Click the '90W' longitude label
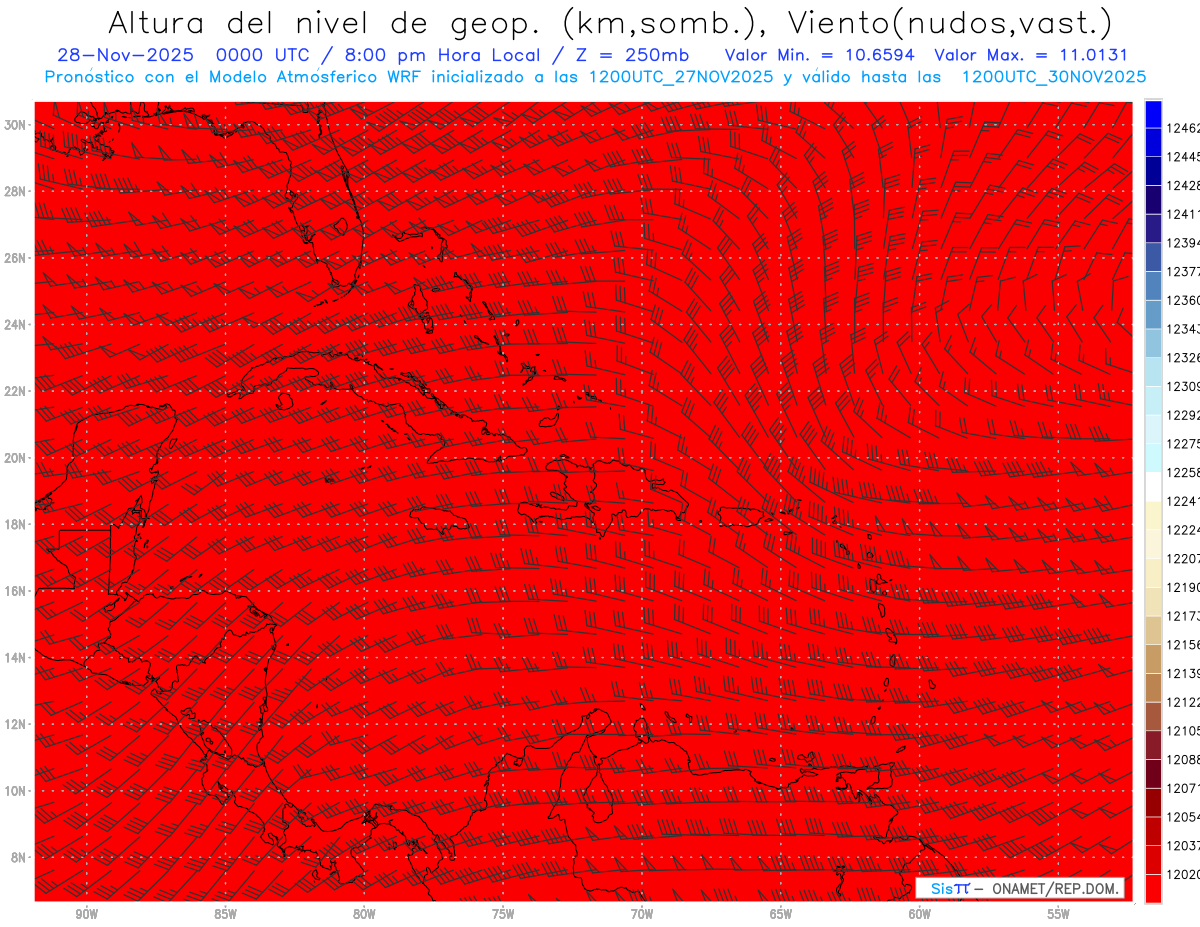This screenshot has height=927, width=1200. [x=86, y=914]
